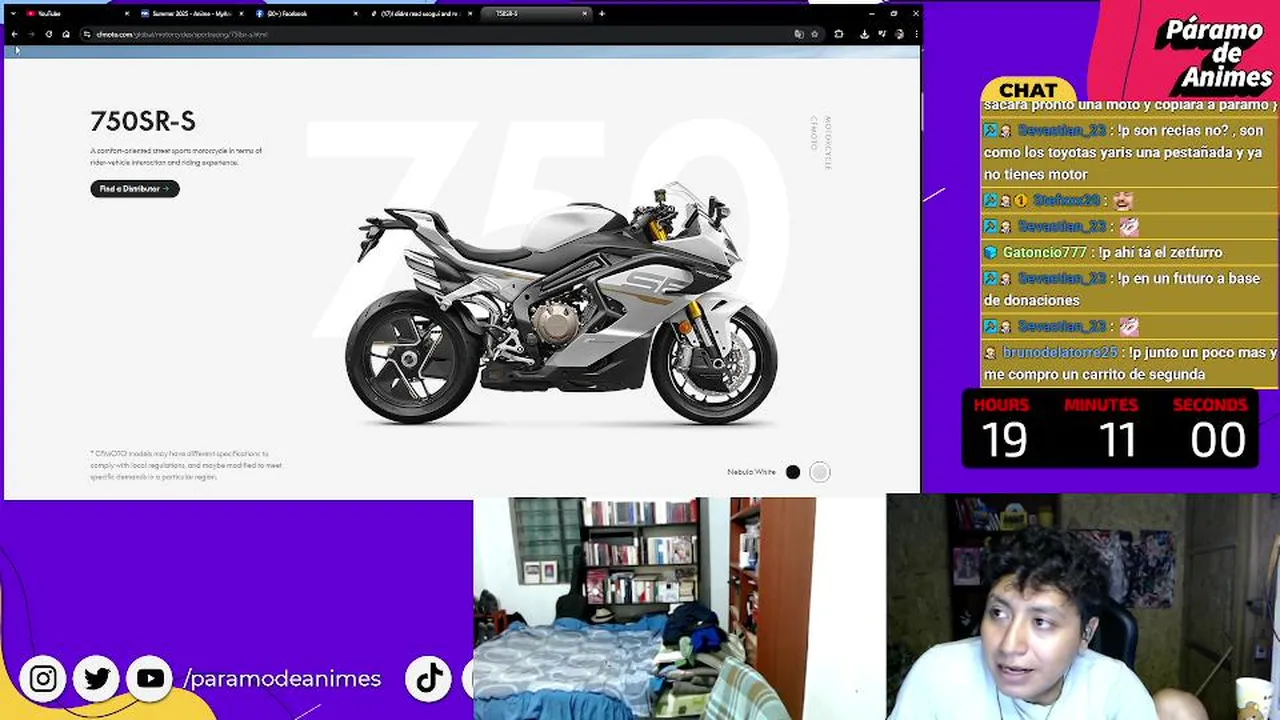Bookmark this page with the star
Viewport: 1280px width, 720px height.
point(814,34)
